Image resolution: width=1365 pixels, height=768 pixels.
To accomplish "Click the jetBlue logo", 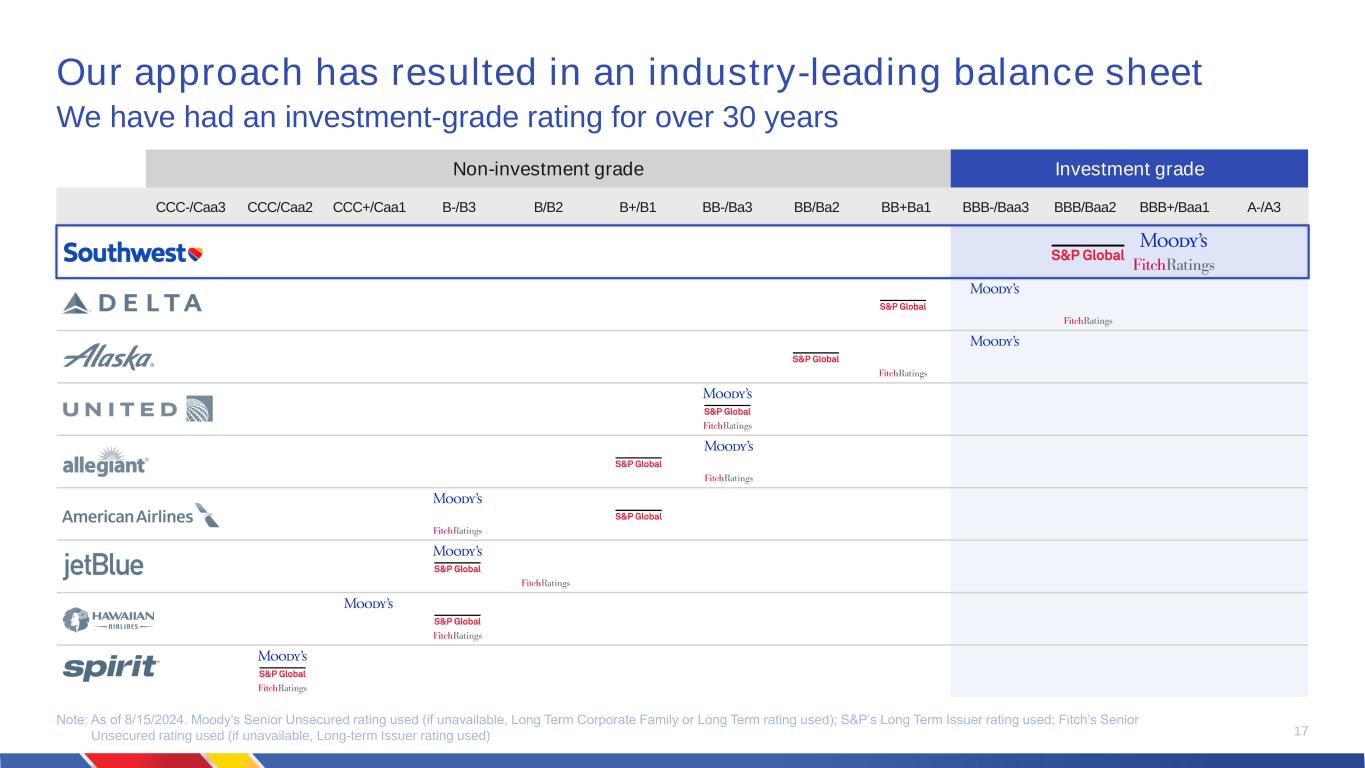I will [104, 566].
